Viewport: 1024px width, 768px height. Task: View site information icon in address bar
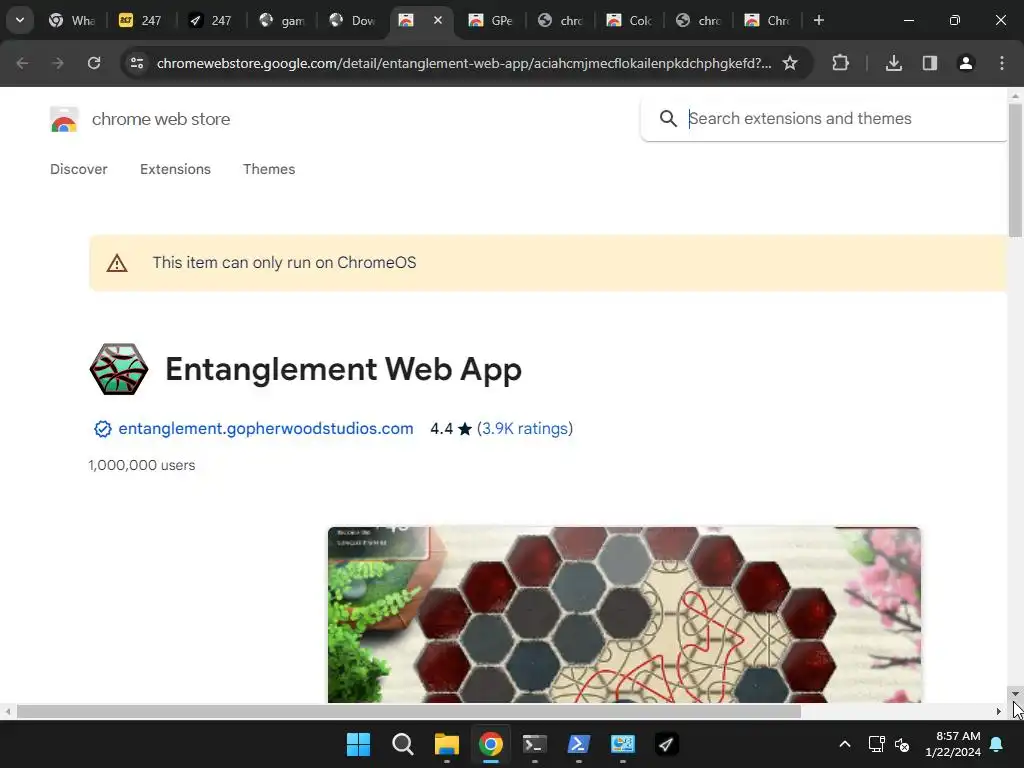pyautogui.click(x=137, y=63)
